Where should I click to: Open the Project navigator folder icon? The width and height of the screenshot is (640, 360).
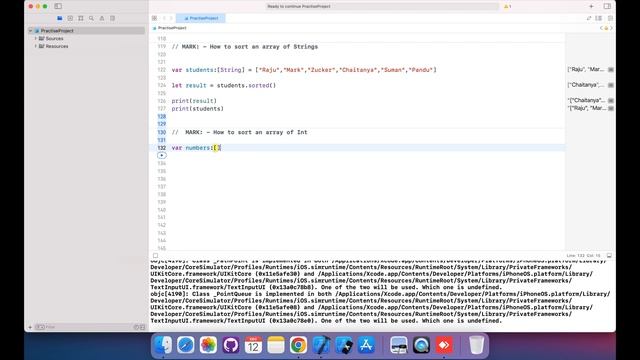(60, 18)
